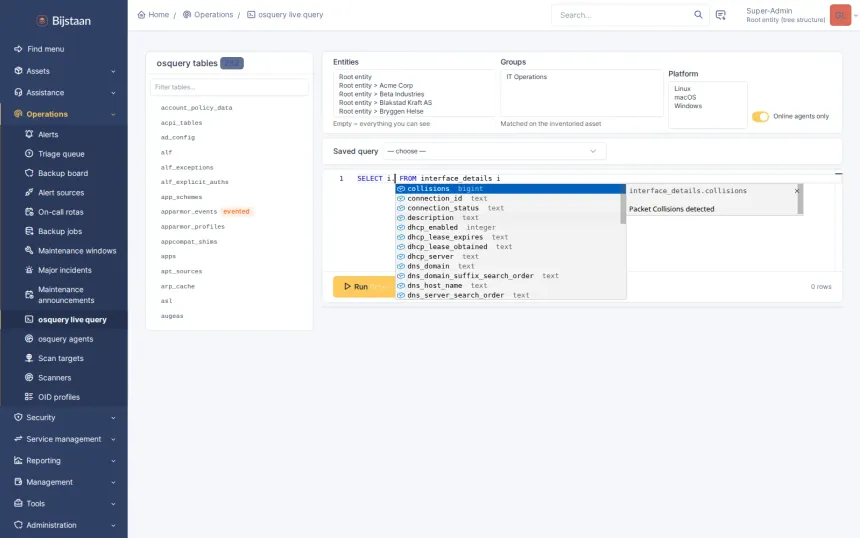Screen dimensions: 860x538
Task: Expand the Service management chevron
Action: (113, 439)
